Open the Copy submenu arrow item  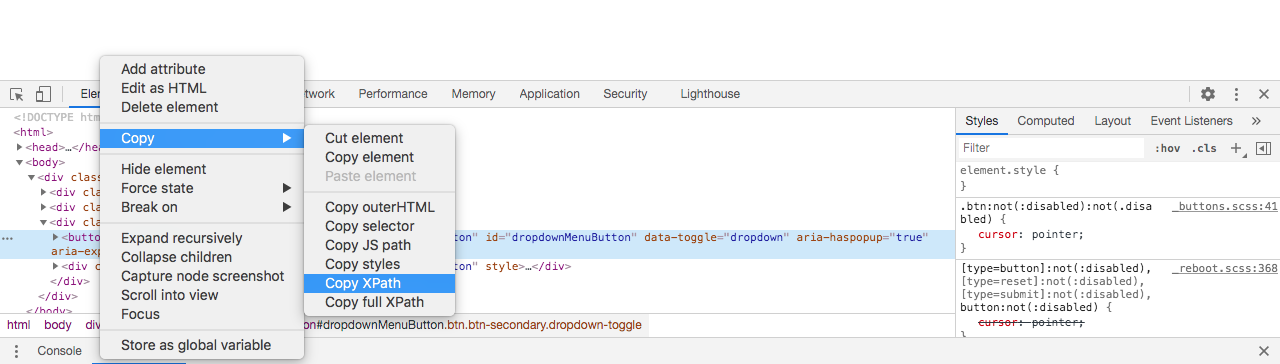point(202,138)
